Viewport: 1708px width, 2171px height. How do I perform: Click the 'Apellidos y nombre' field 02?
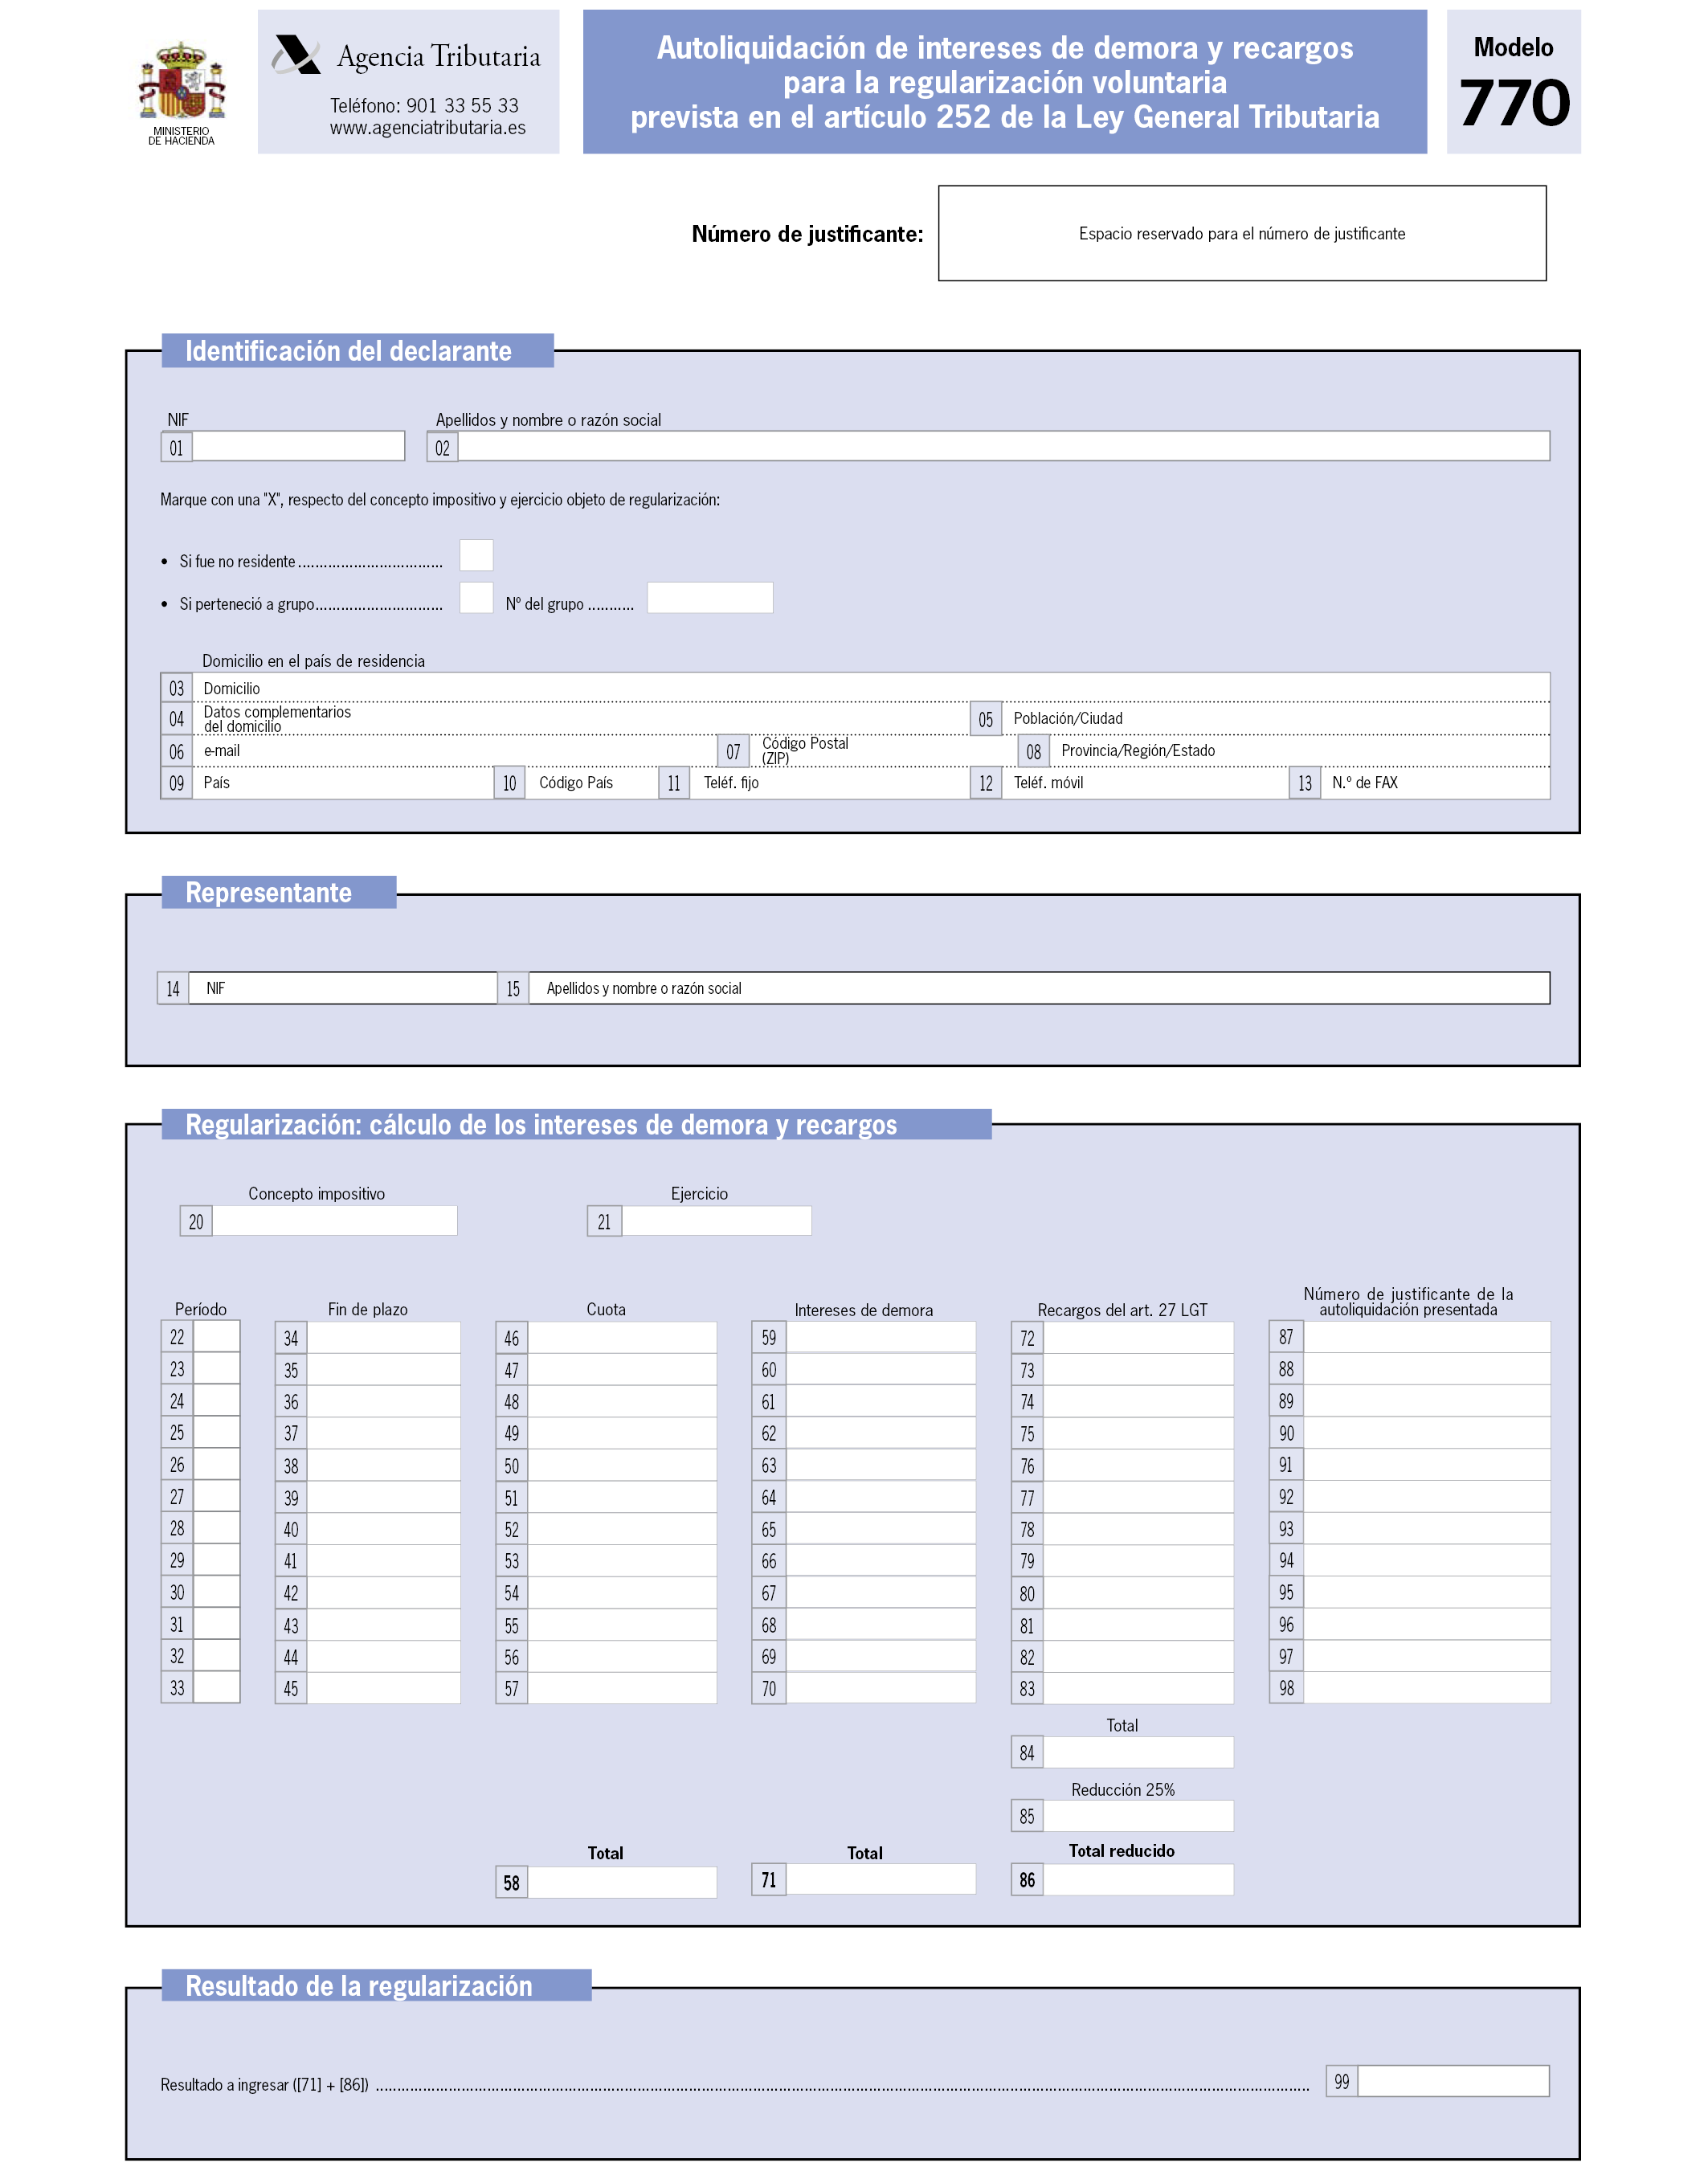(x=1004, y=446)
